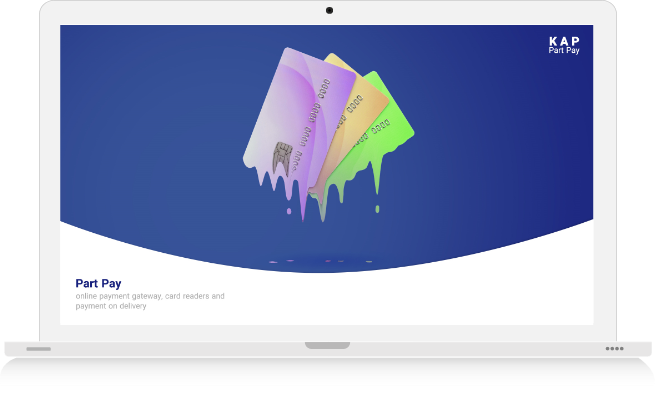Click the KAP logo text
This screenshot has height=407, width=655.
[564, 41]
